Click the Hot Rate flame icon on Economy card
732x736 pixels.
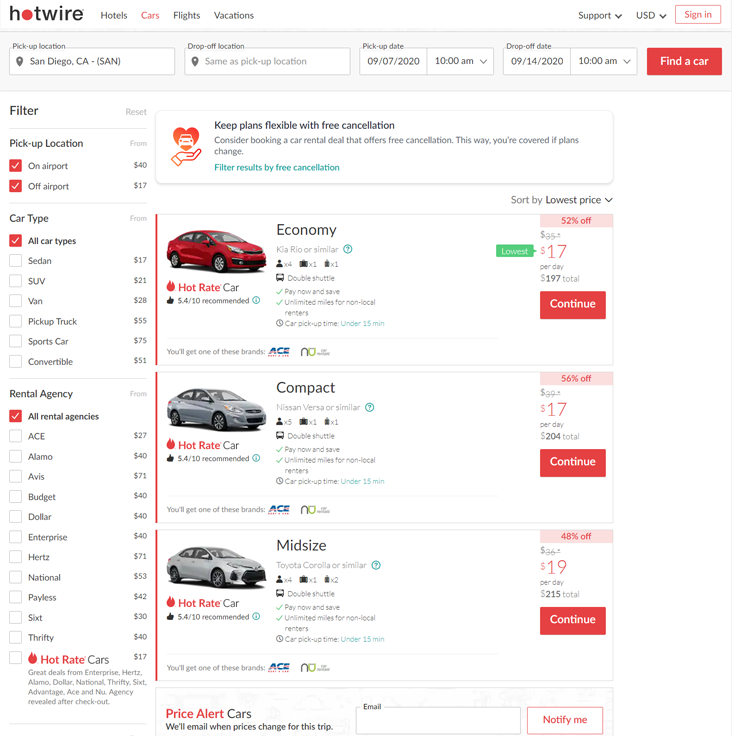171,286
